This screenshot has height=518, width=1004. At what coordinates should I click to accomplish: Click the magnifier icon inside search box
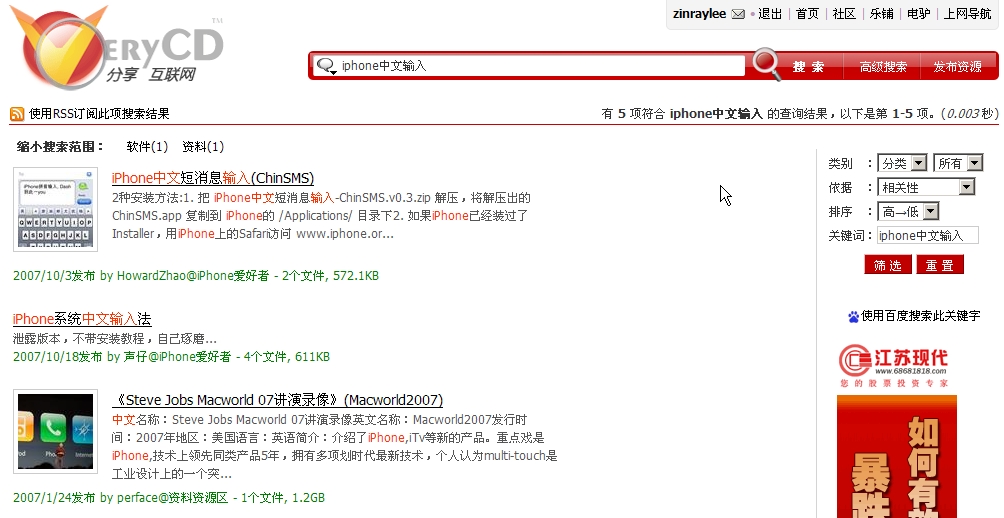(x=325, y=64)
